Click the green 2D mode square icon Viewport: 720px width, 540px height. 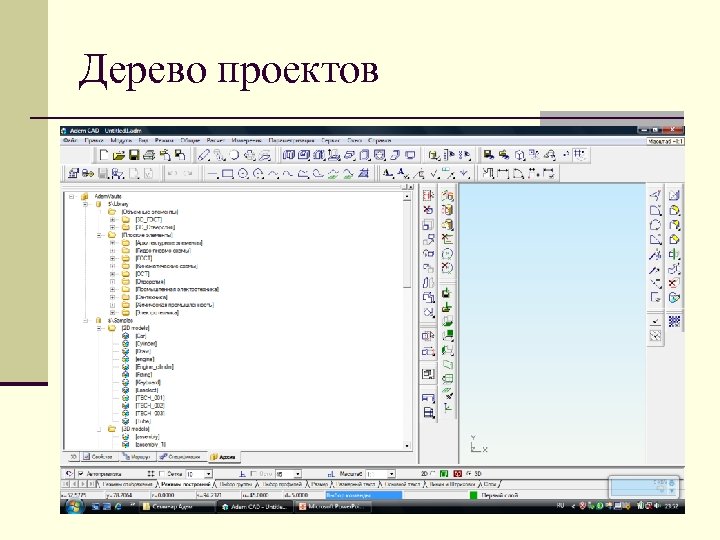tap(444, 473)
